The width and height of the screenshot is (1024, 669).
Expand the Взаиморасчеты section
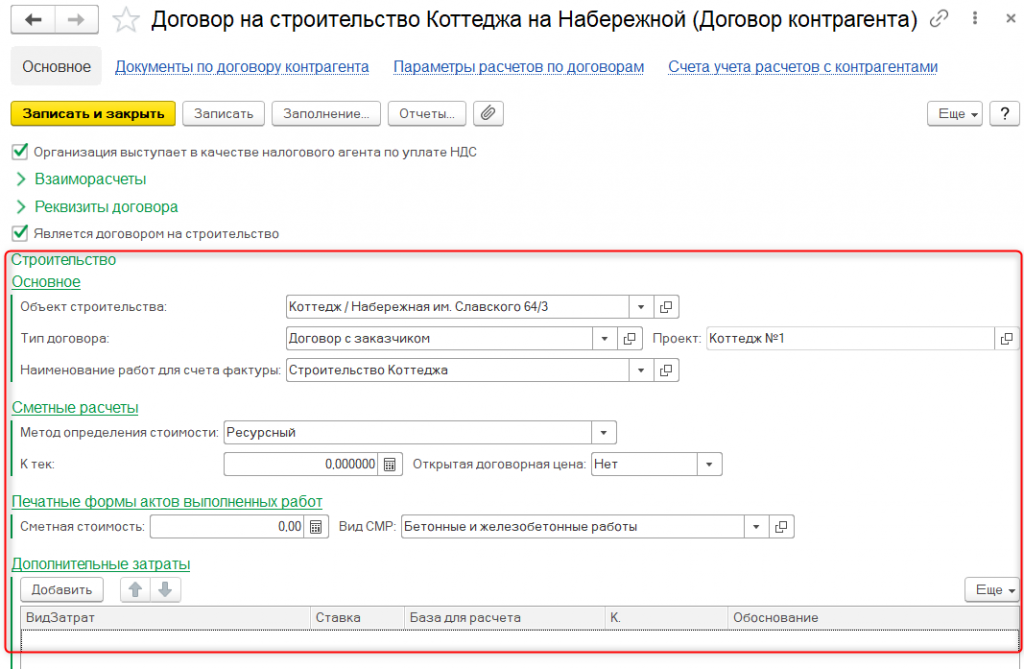point(90,179)
